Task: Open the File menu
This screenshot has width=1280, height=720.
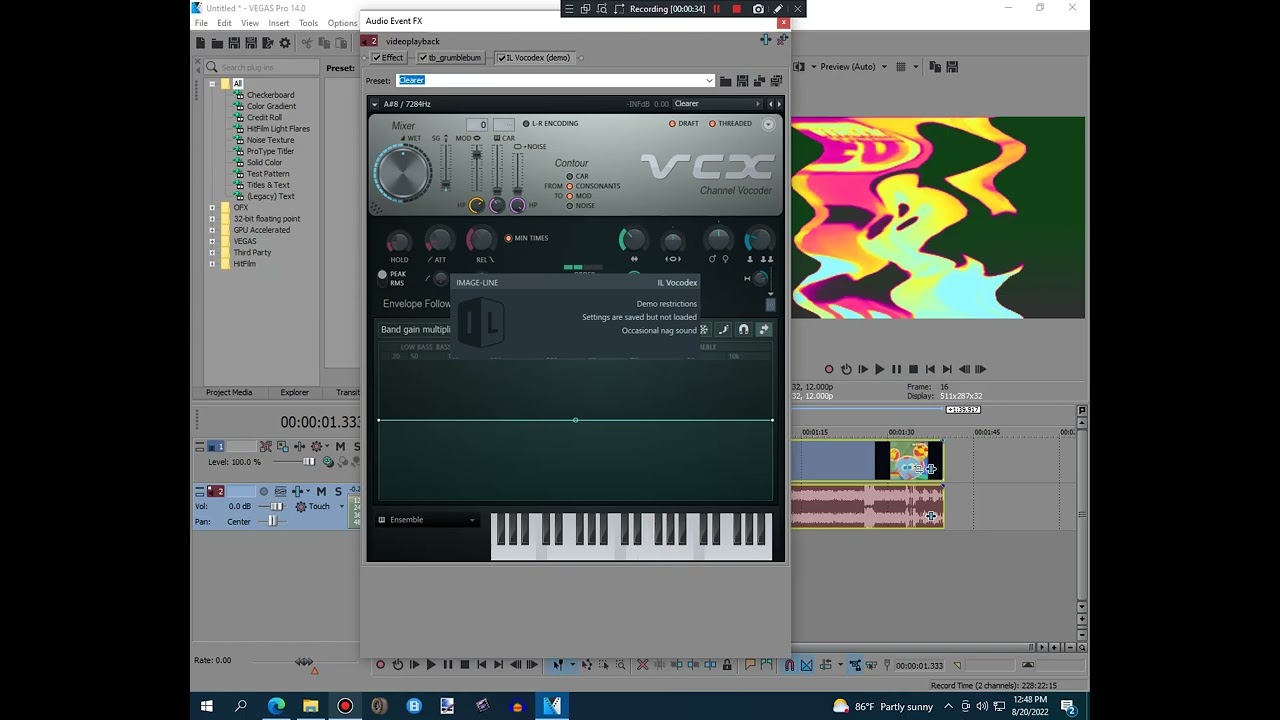Action: click(x=201, y=23)
